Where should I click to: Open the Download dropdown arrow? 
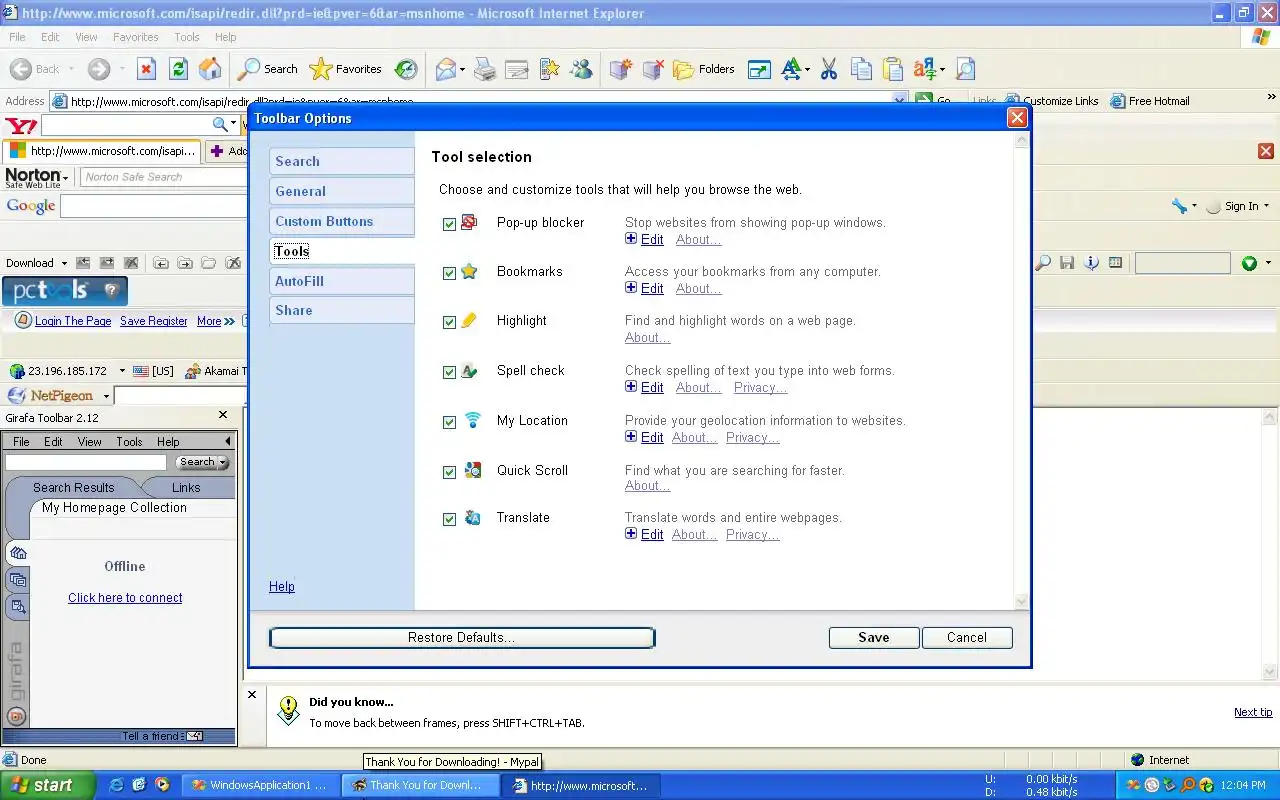(64, 263)
